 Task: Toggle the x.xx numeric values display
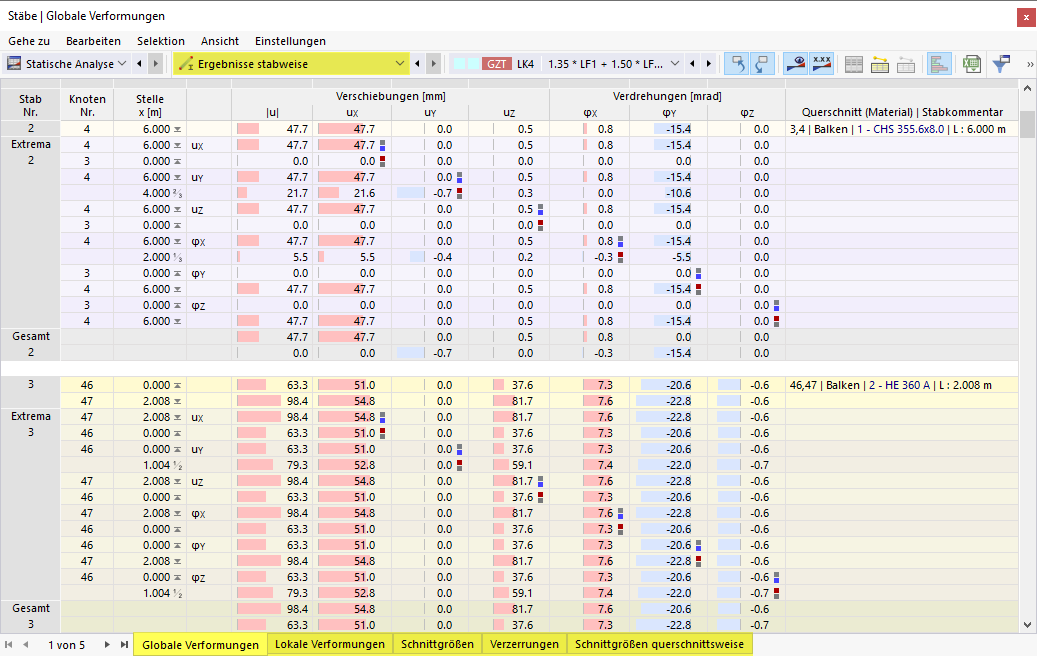[822, 64]
